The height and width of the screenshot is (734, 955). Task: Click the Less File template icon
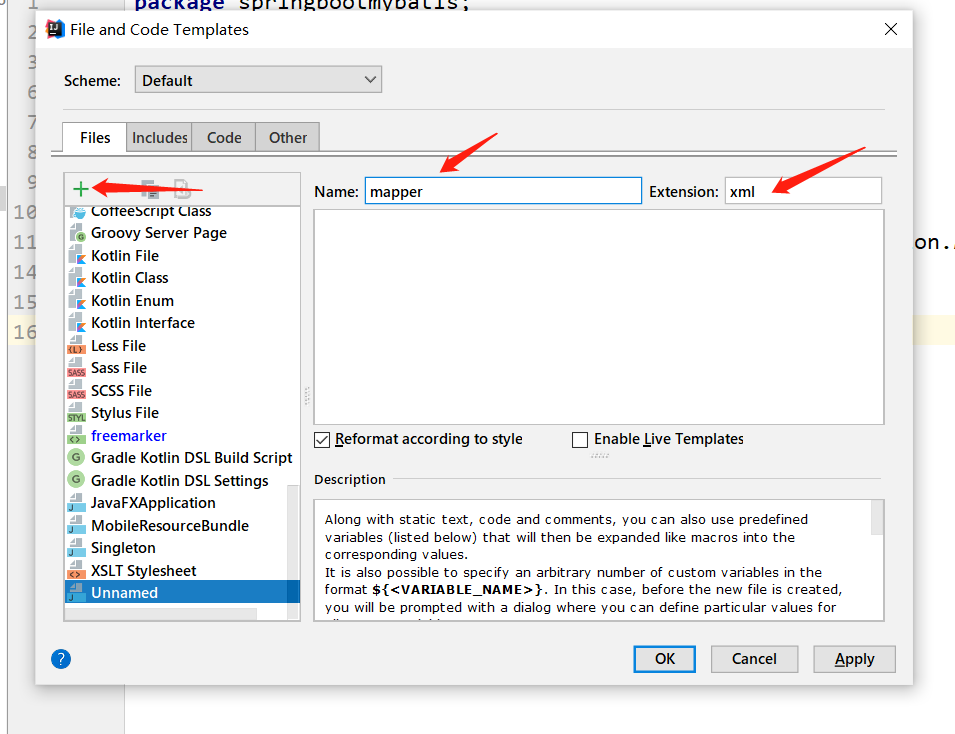point(76,346)
